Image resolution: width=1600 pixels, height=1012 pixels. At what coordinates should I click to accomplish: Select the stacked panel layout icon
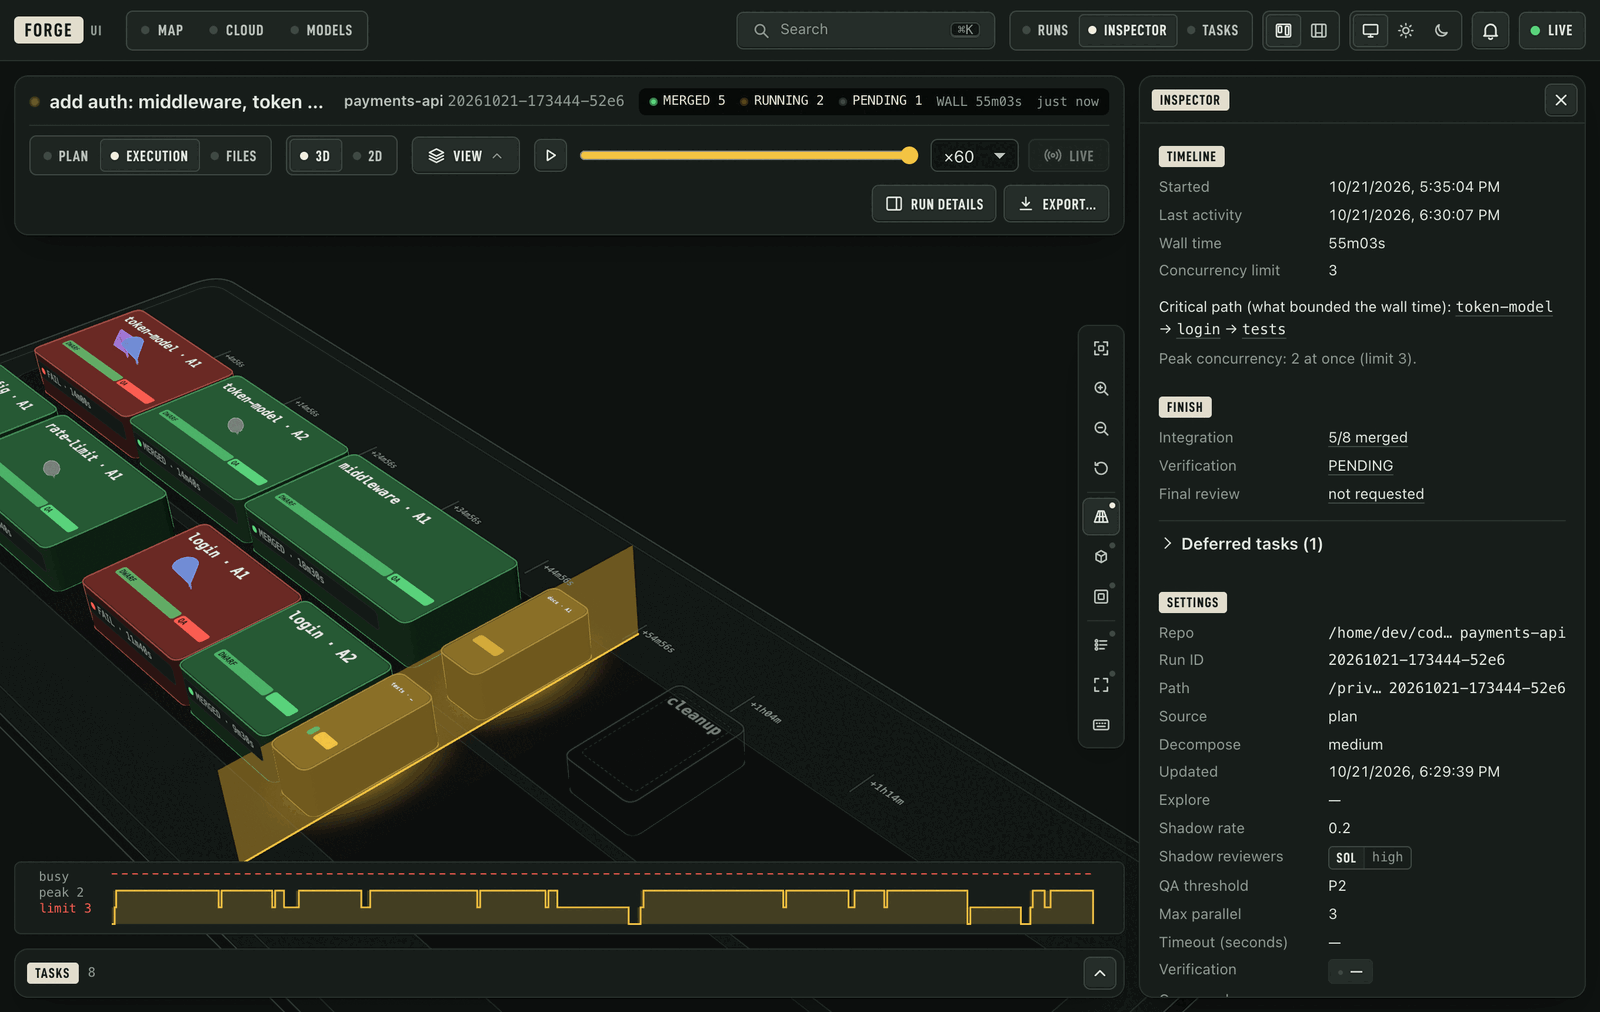(x=1284, y=31)
